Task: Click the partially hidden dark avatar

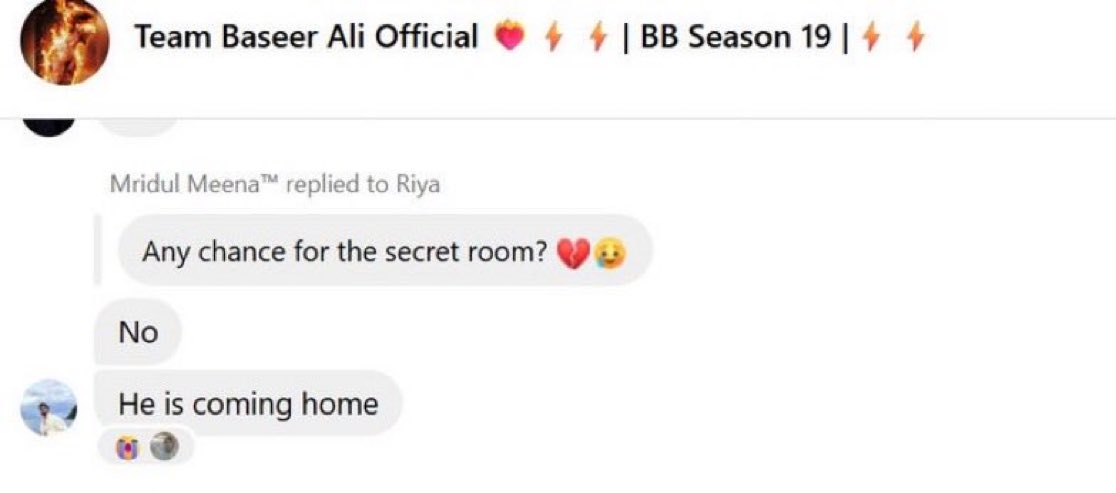Action: coord(49,126)
